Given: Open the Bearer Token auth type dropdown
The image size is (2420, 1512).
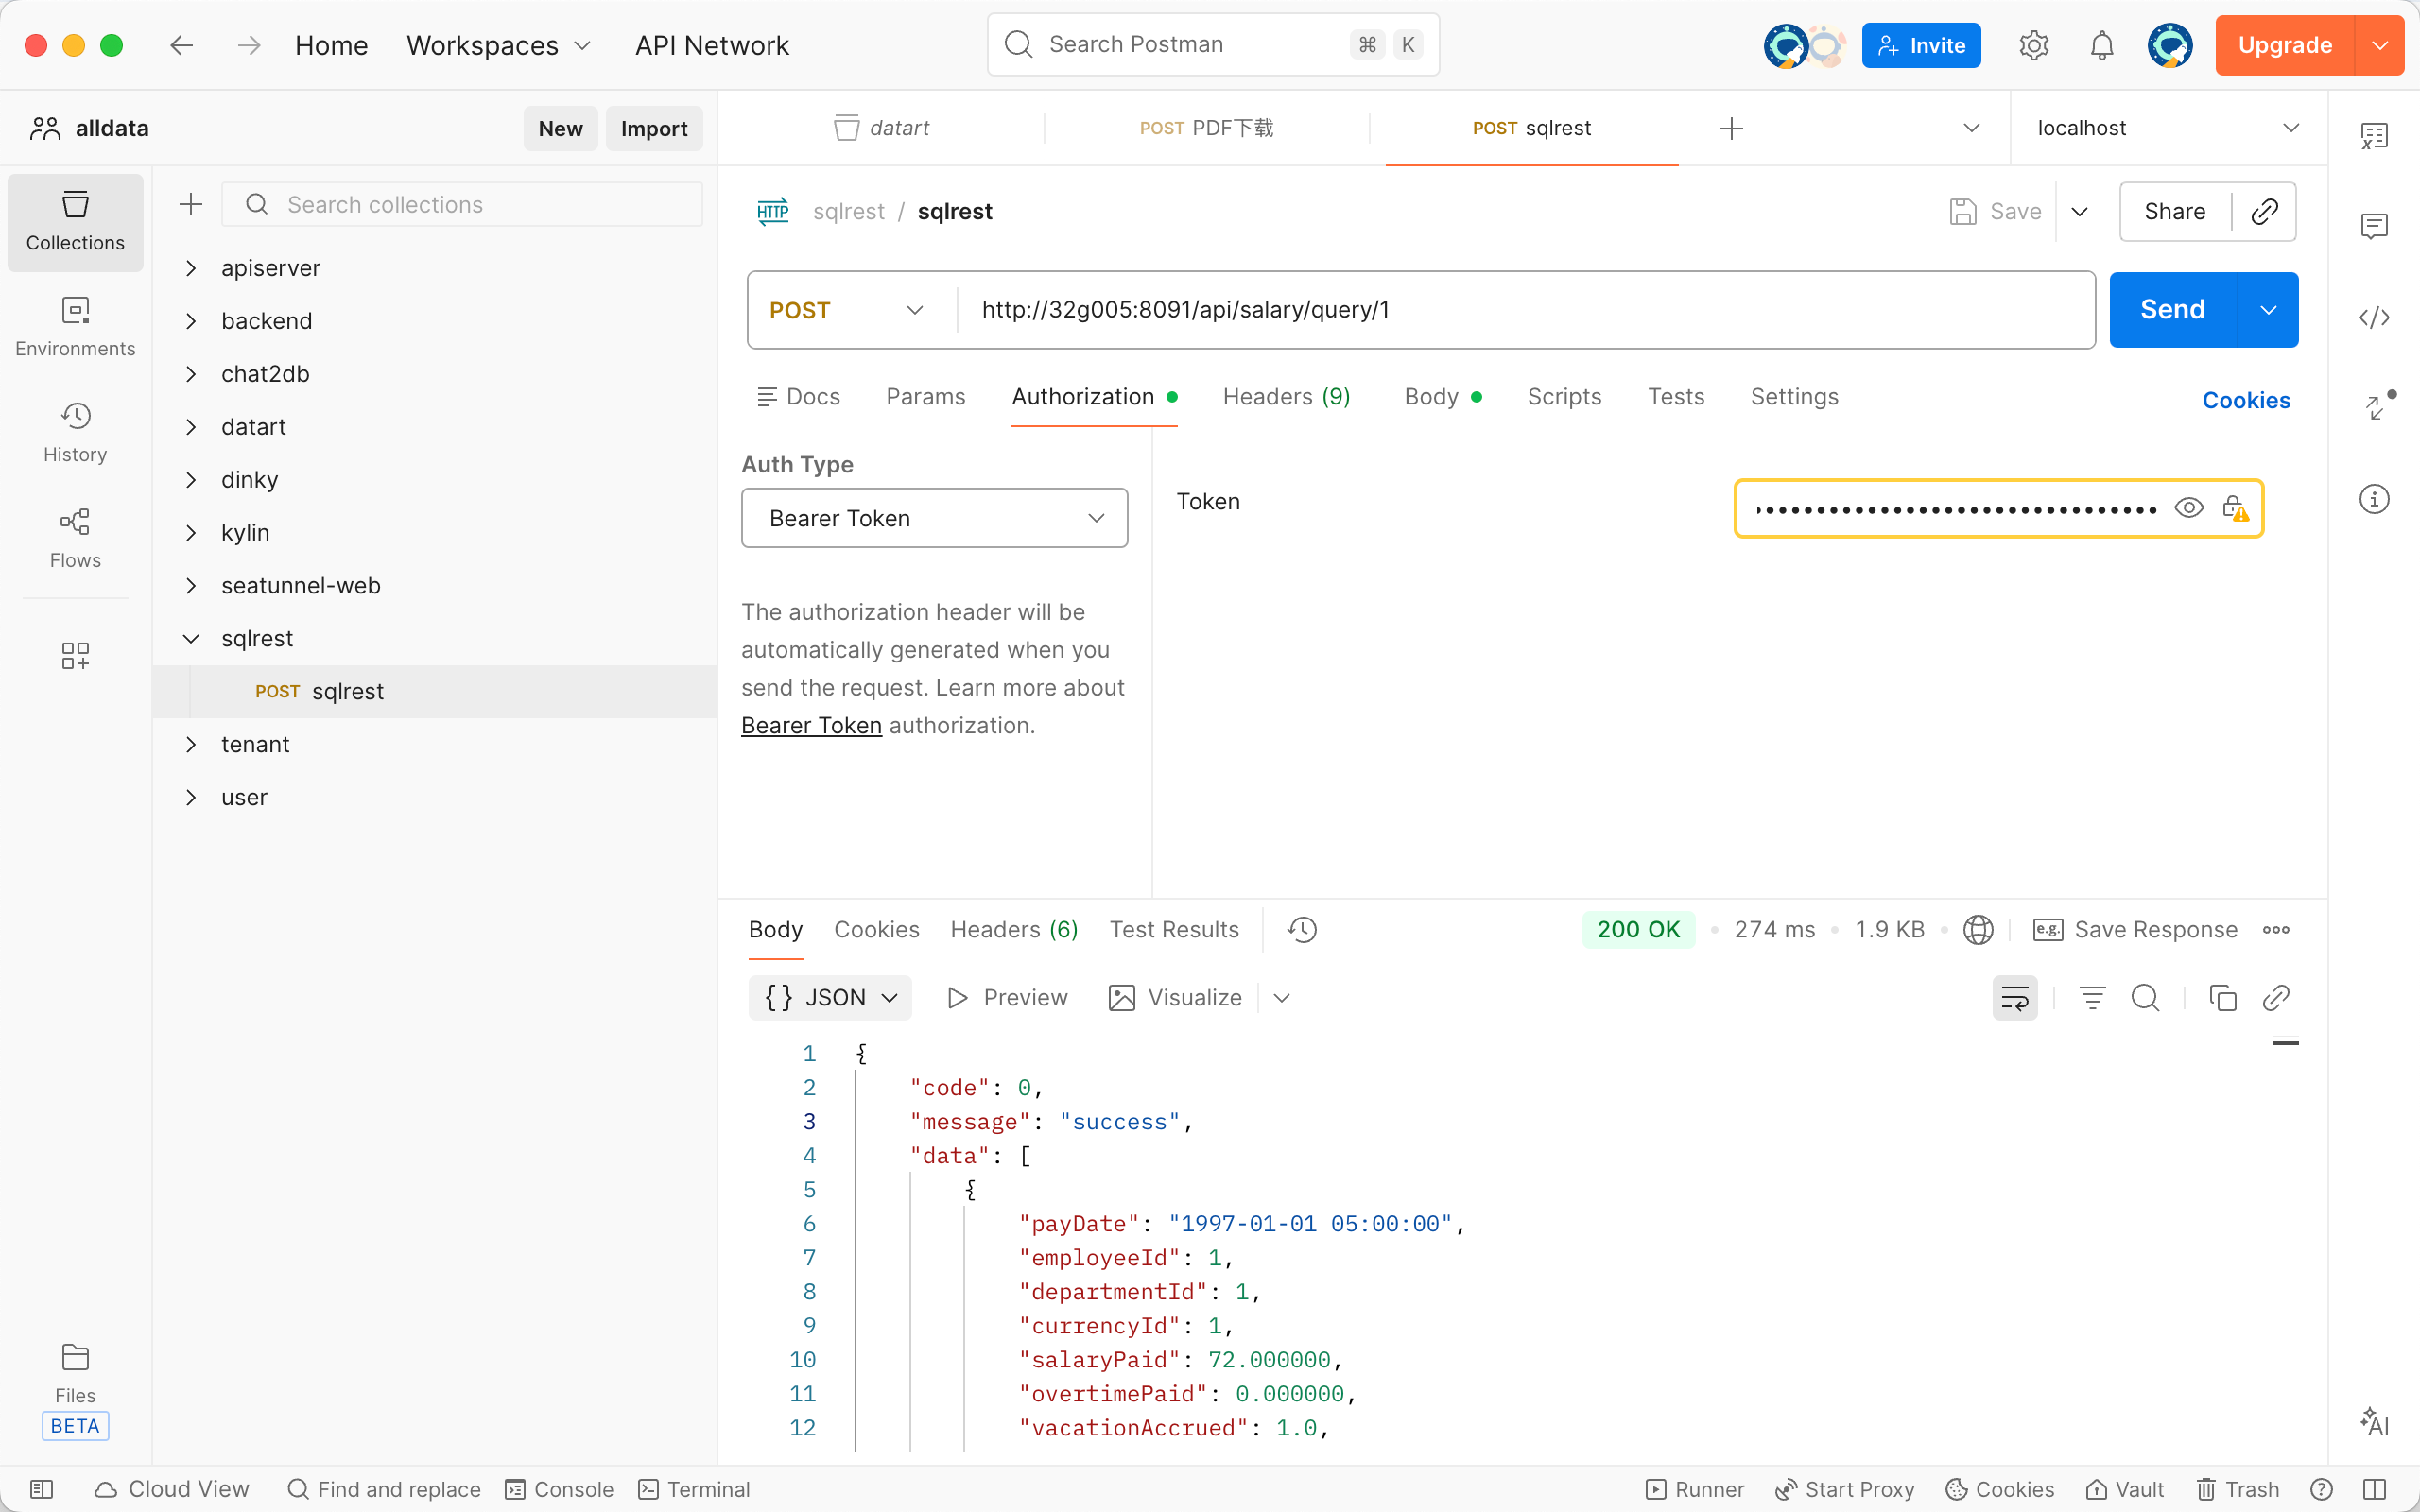Looking at the screenshot, I should (934, 518).
